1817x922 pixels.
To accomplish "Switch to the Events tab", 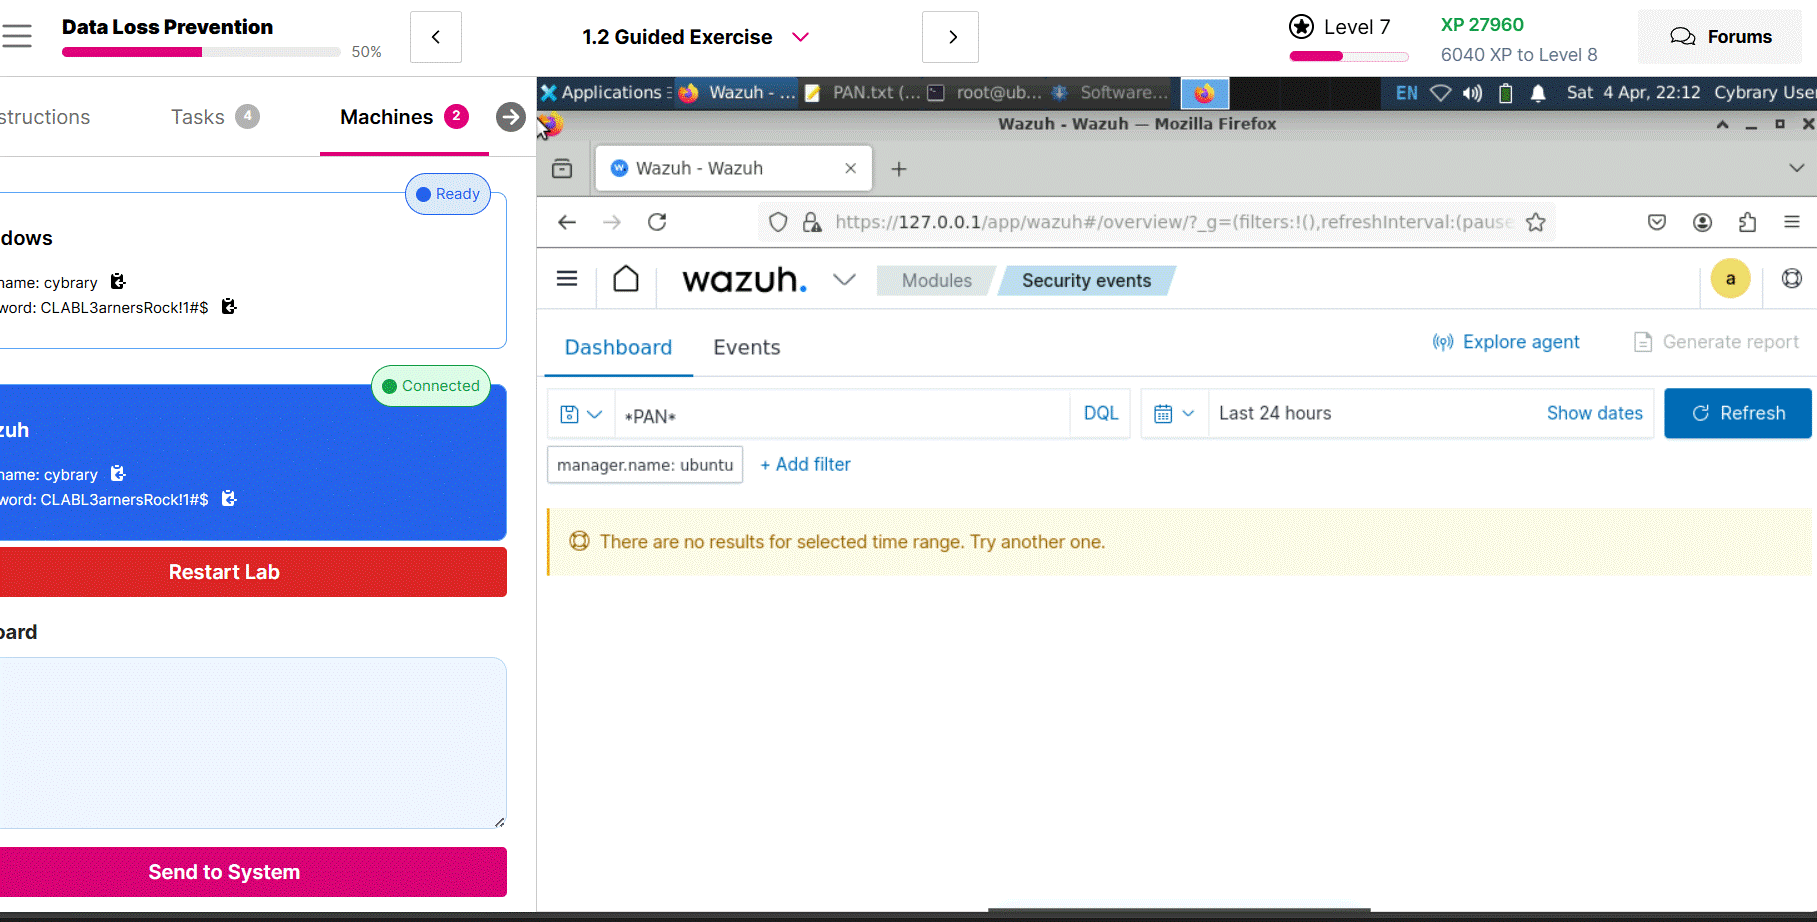I will [746, 347].
